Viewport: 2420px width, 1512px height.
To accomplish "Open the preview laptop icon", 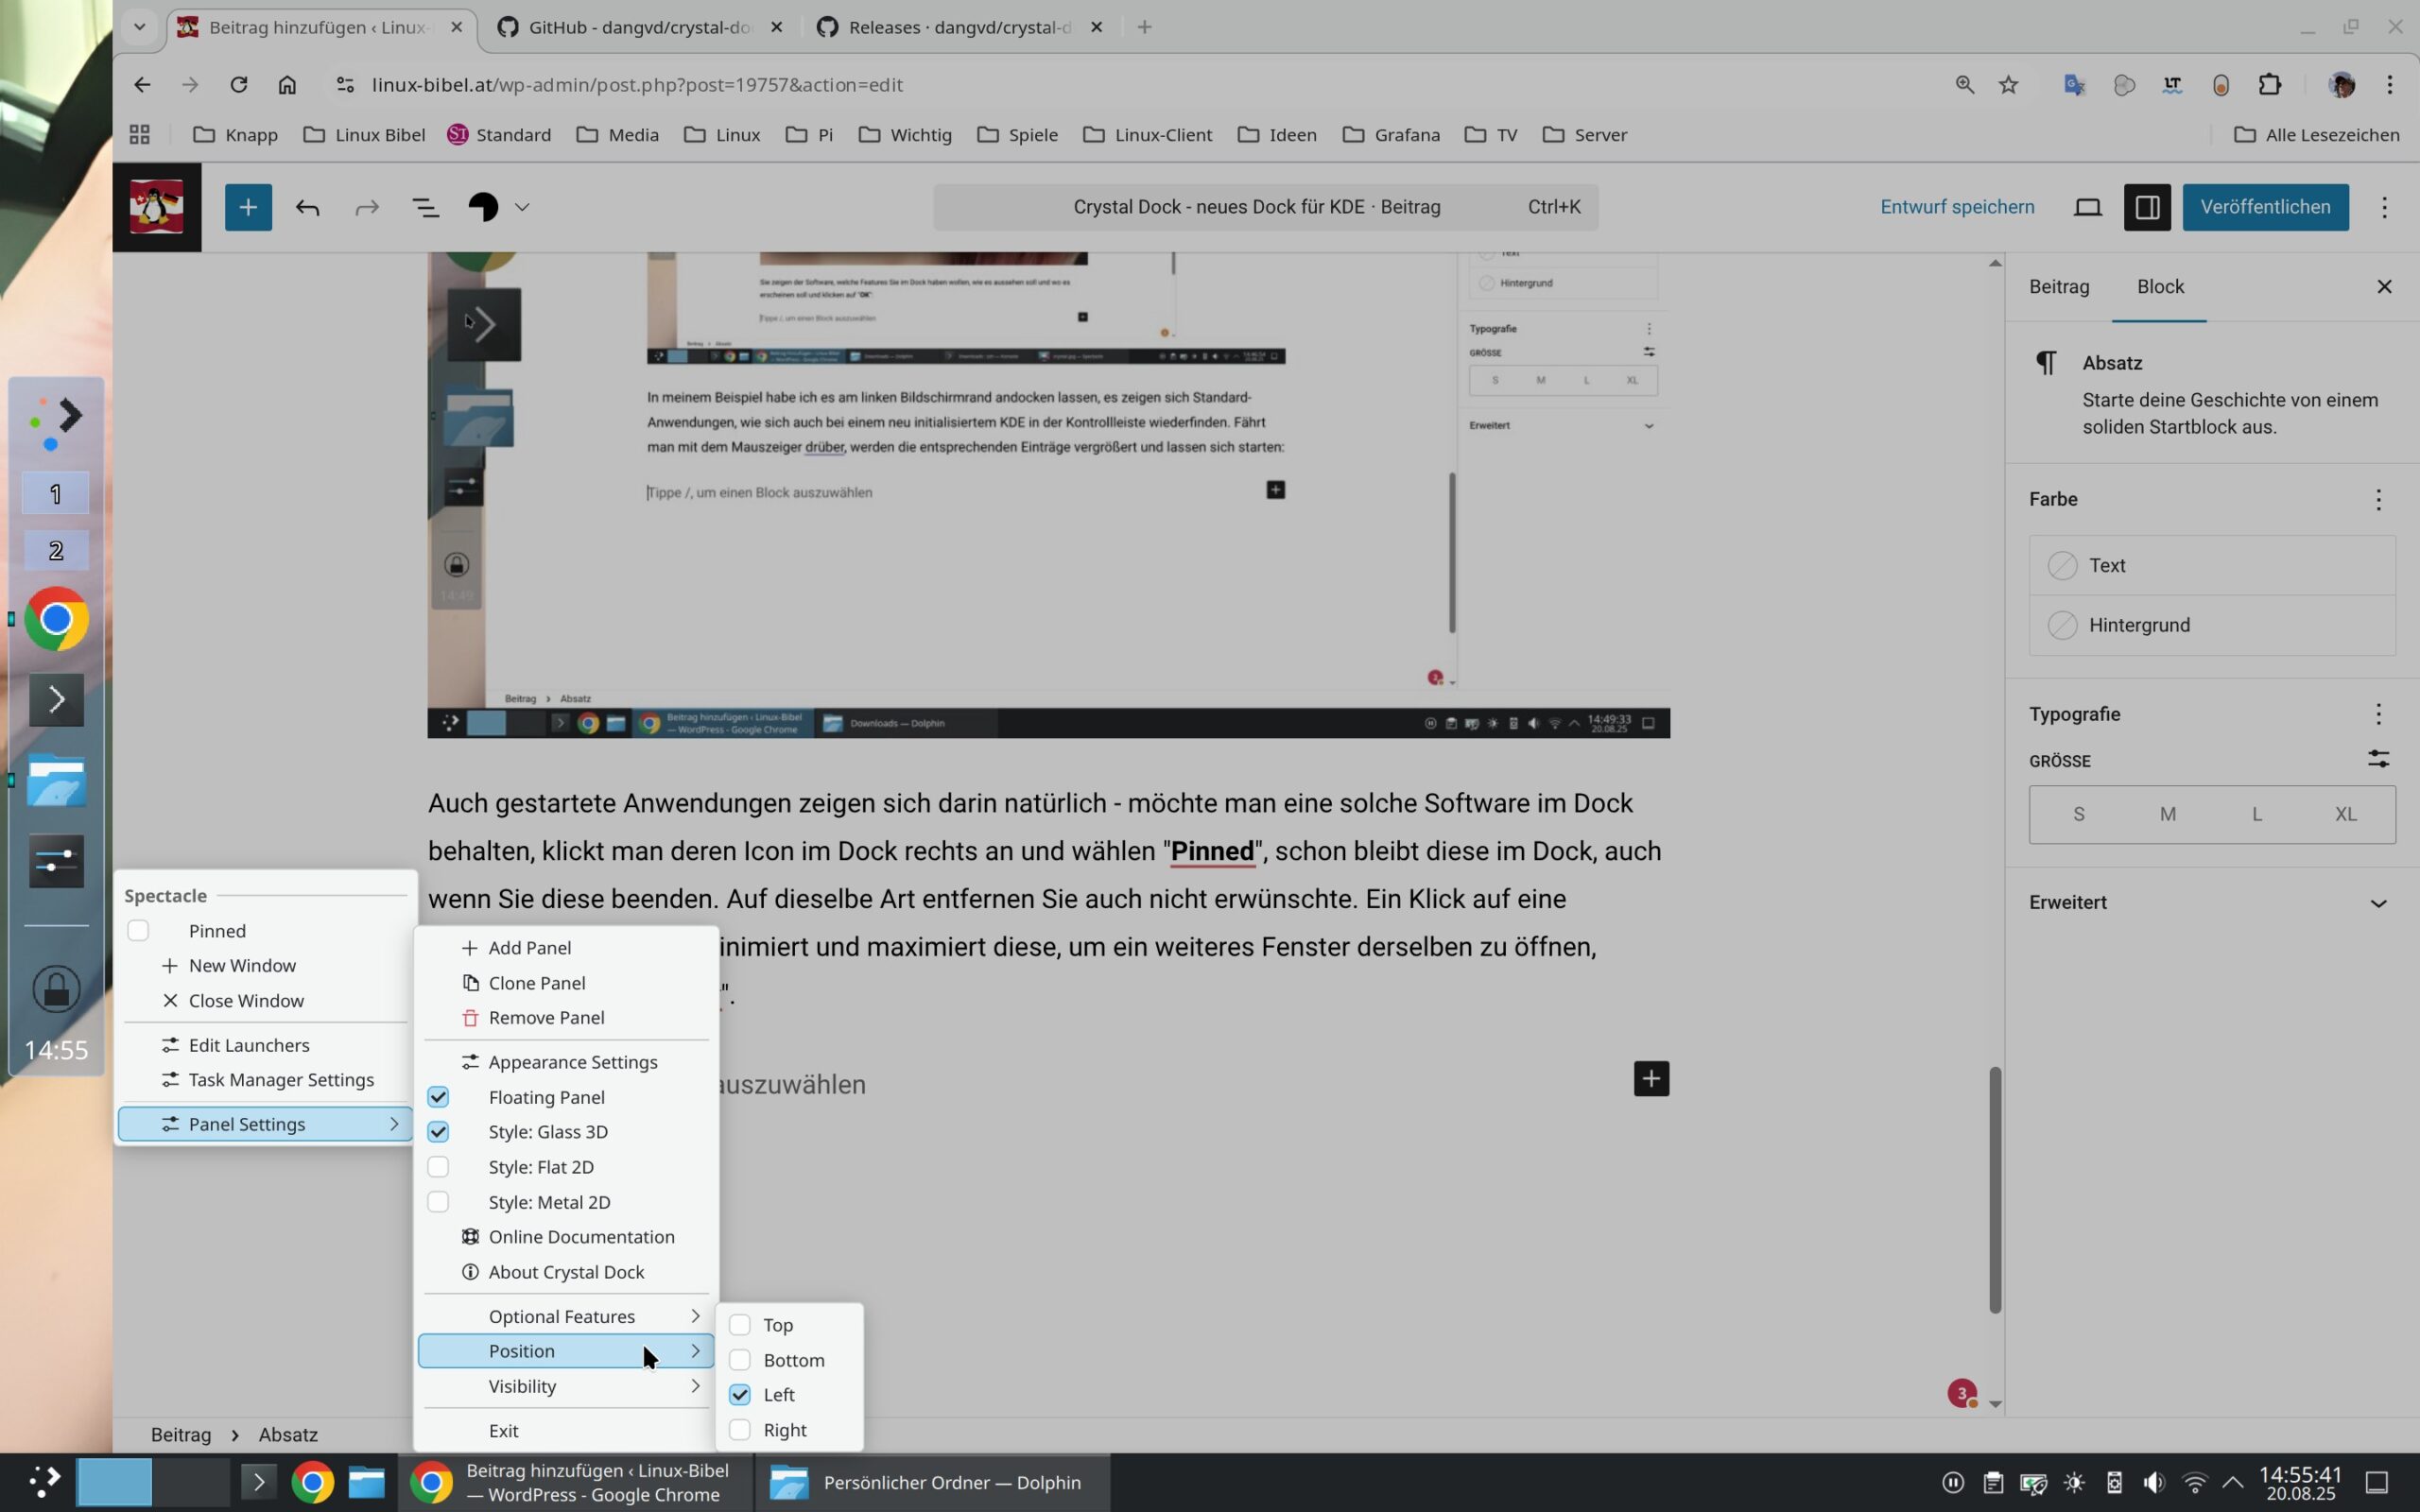I will 2088,207.
